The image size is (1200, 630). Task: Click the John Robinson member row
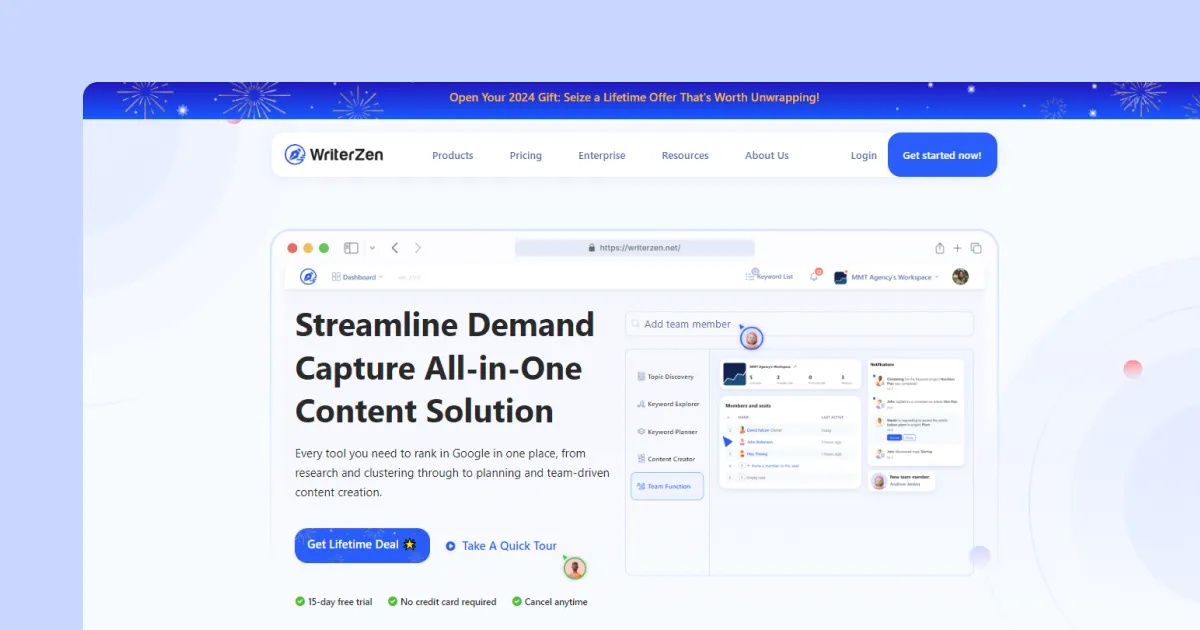[x=790, y=441]
